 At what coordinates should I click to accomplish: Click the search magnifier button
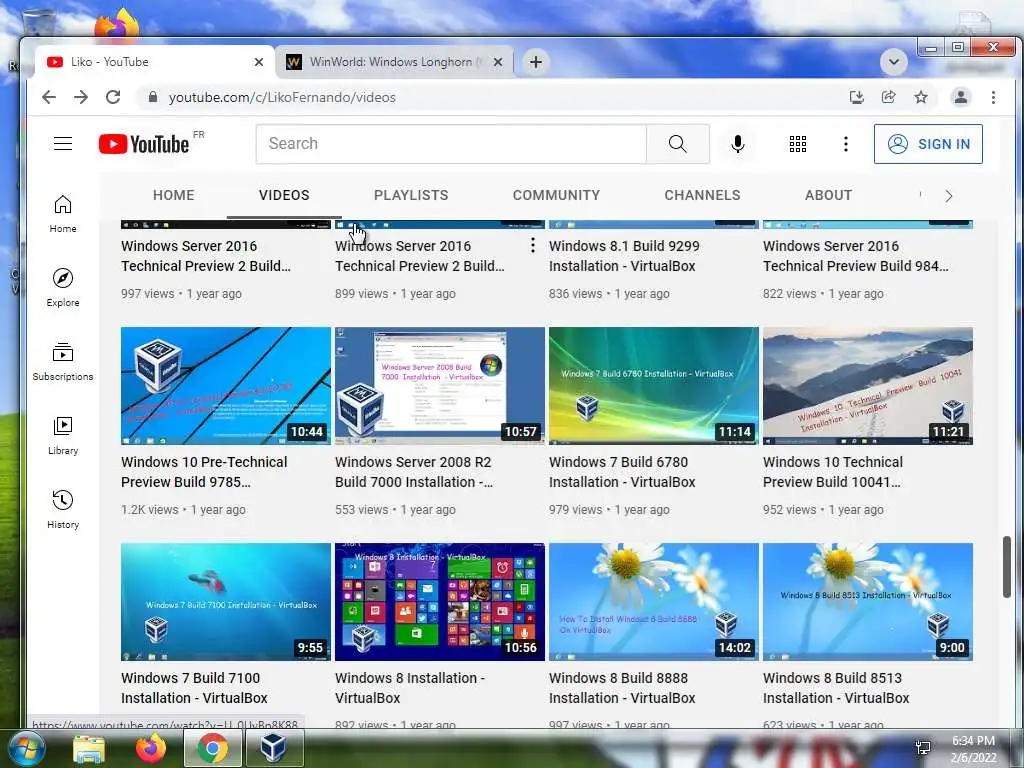677,144
